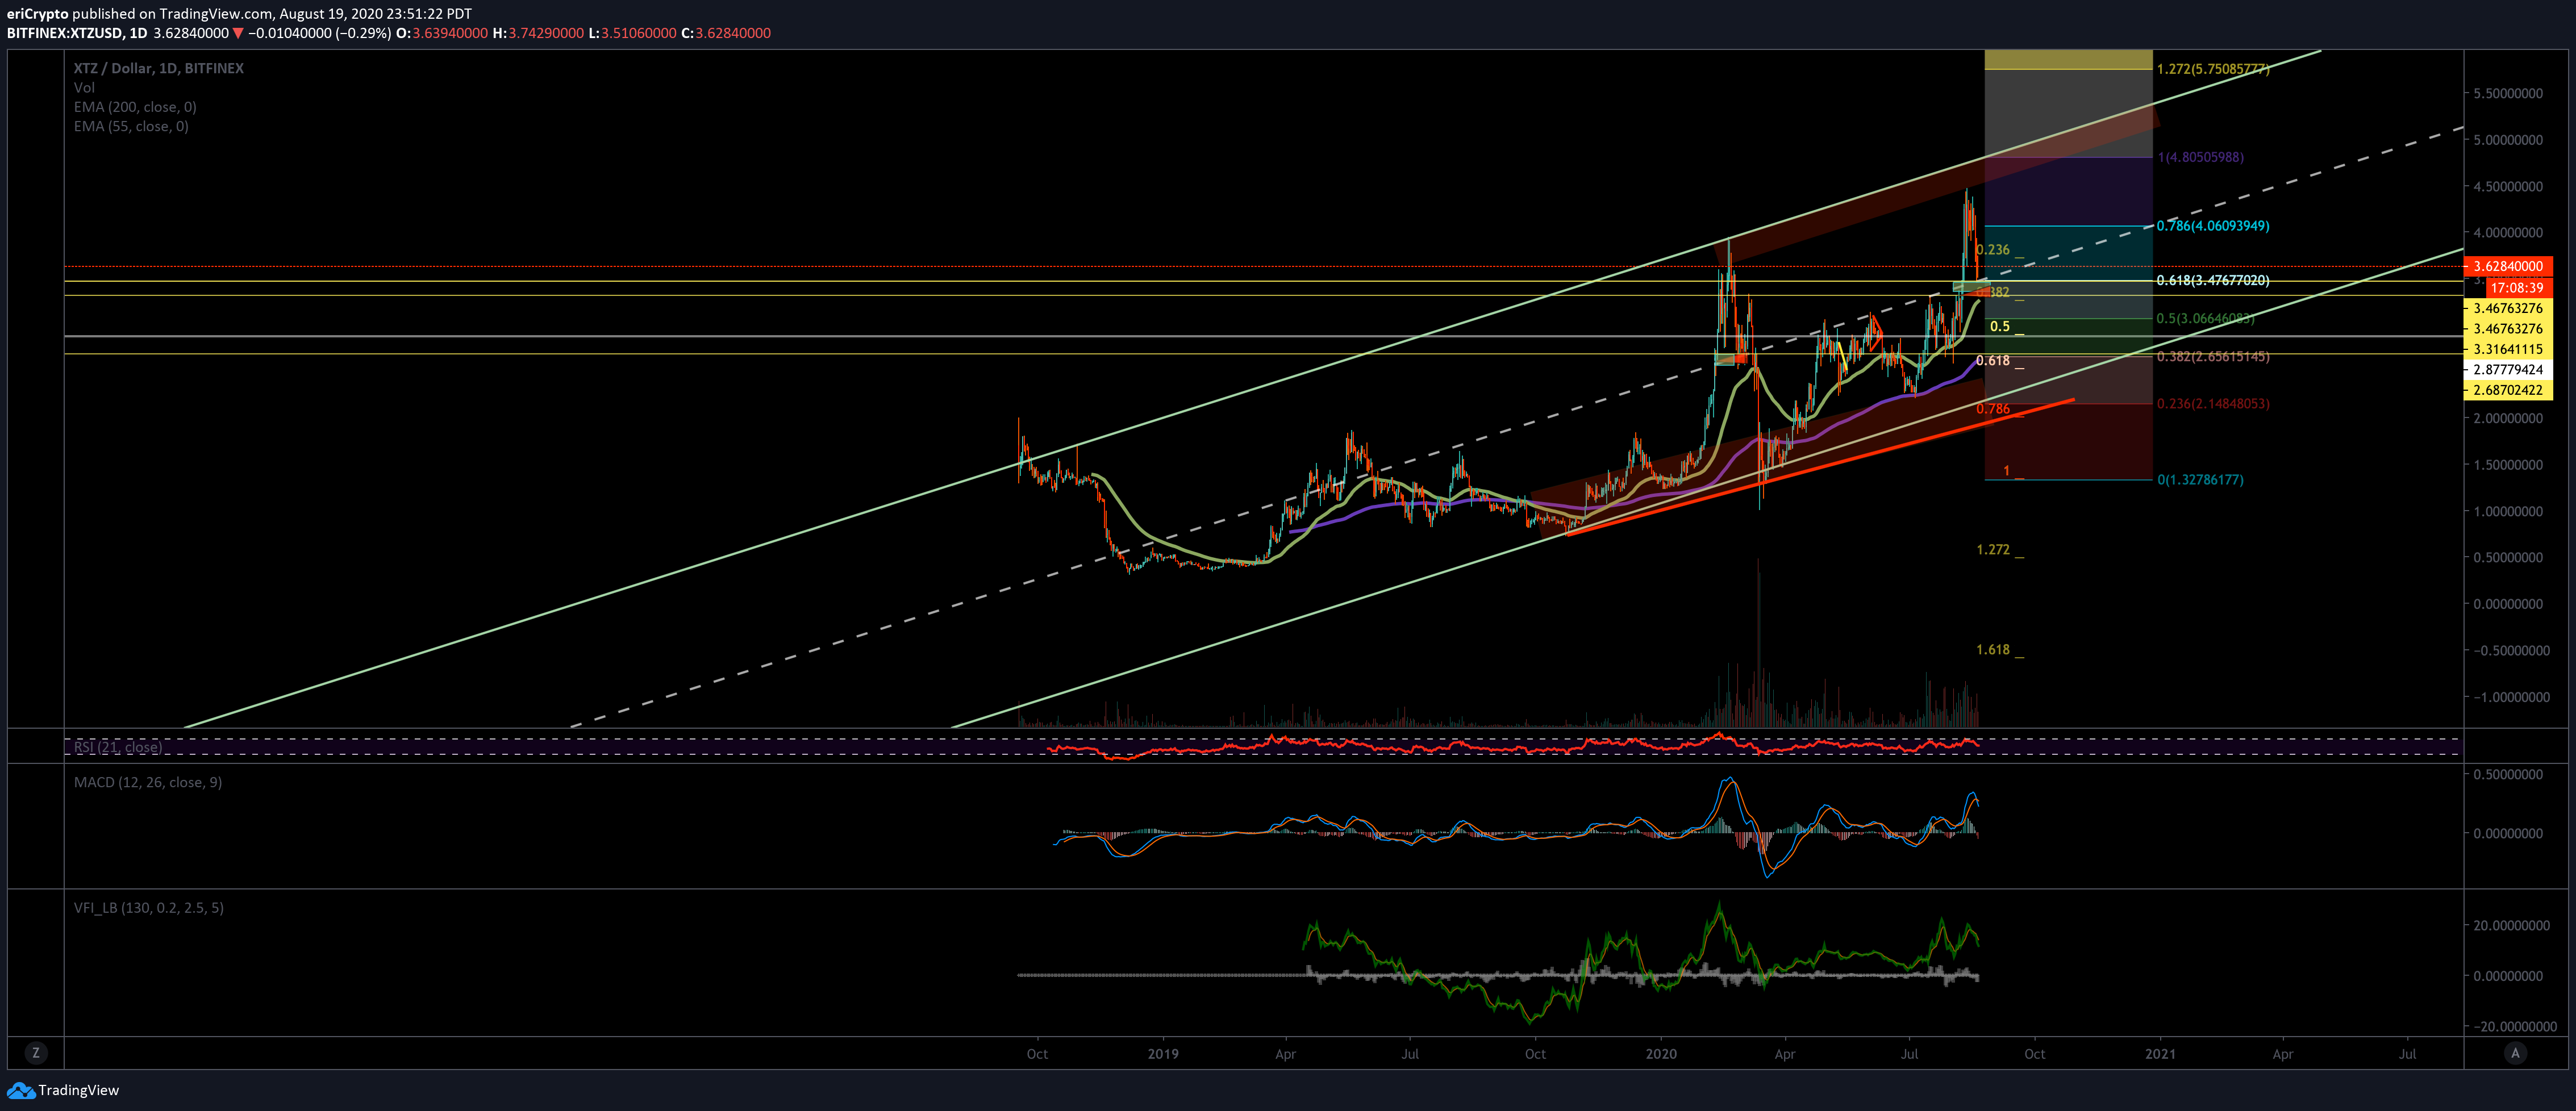Select the 0.382(2.65615145) Fibonacci level label
Screen dimensions: 2576x1111
[2213, 357]
